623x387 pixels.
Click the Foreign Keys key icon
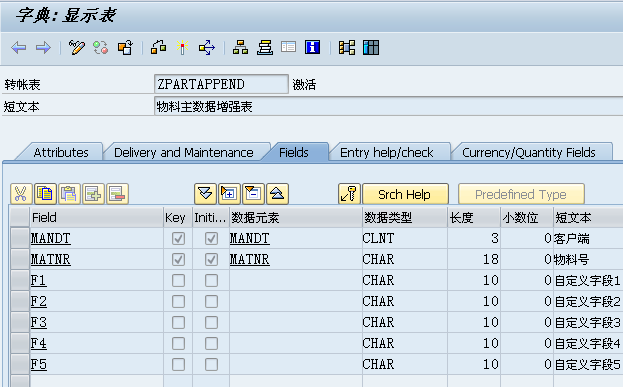coord(349,194)
